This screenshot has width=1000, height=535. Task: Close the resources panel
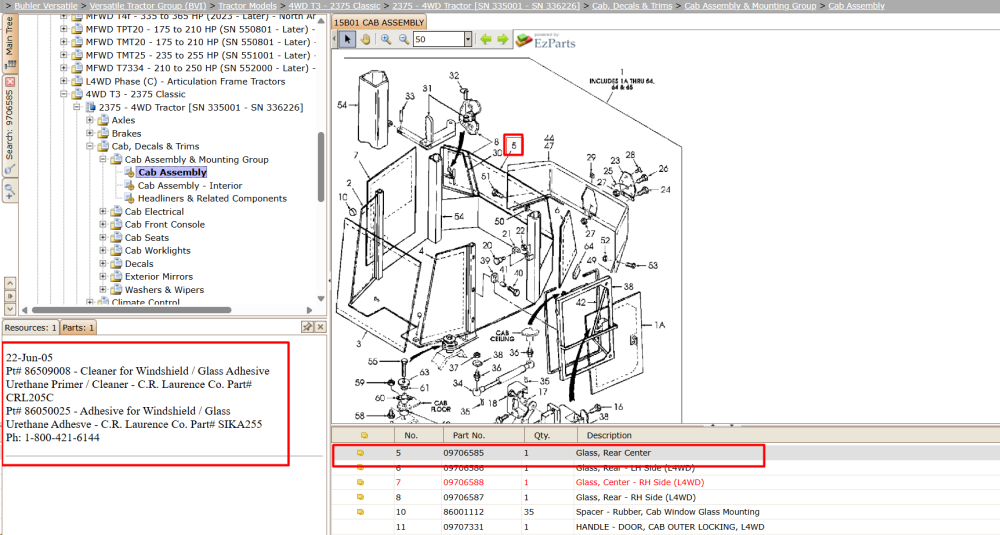(320, 327)
